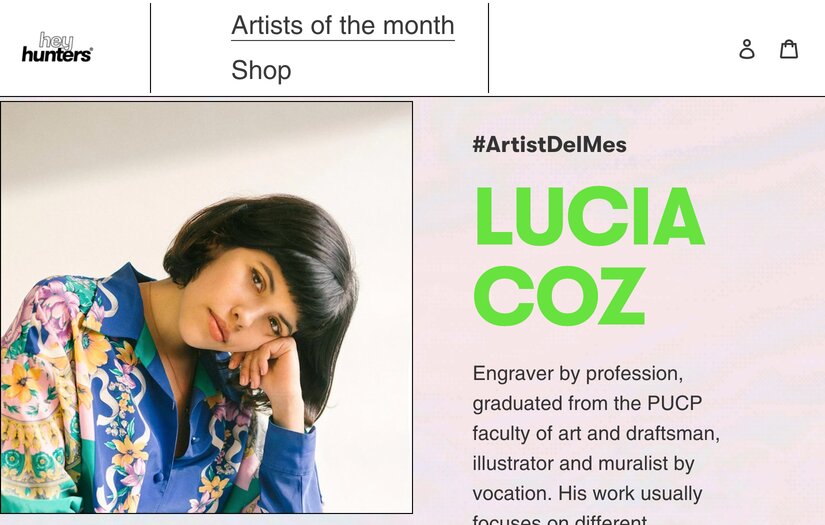This screenshot has width=825, height=525.
Task: Open the user account login icon
Action: point(747,49)
